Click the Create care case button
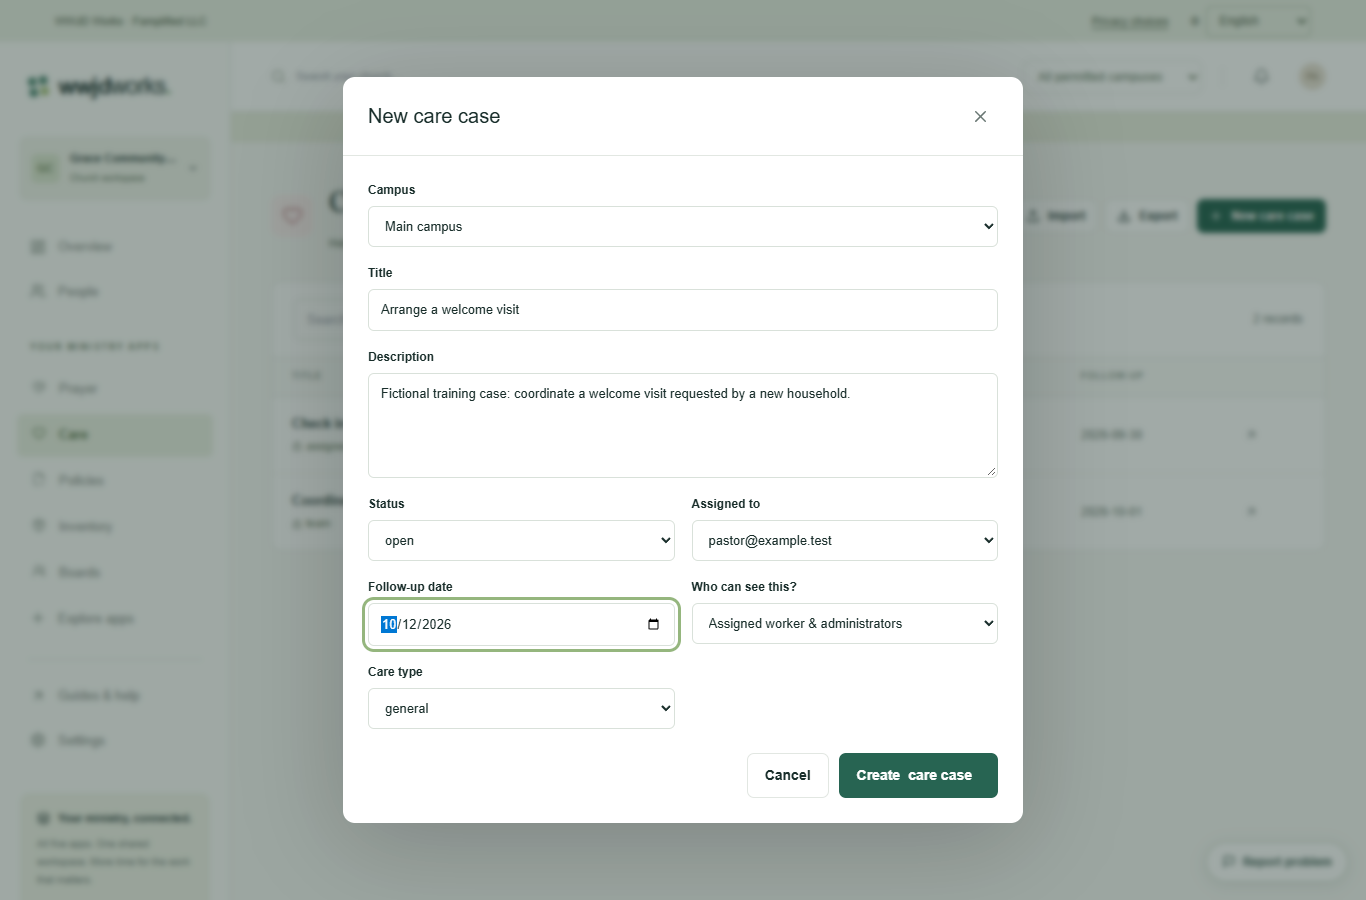Viewport: 1366px width, 900px height. (x=918, y=776)
